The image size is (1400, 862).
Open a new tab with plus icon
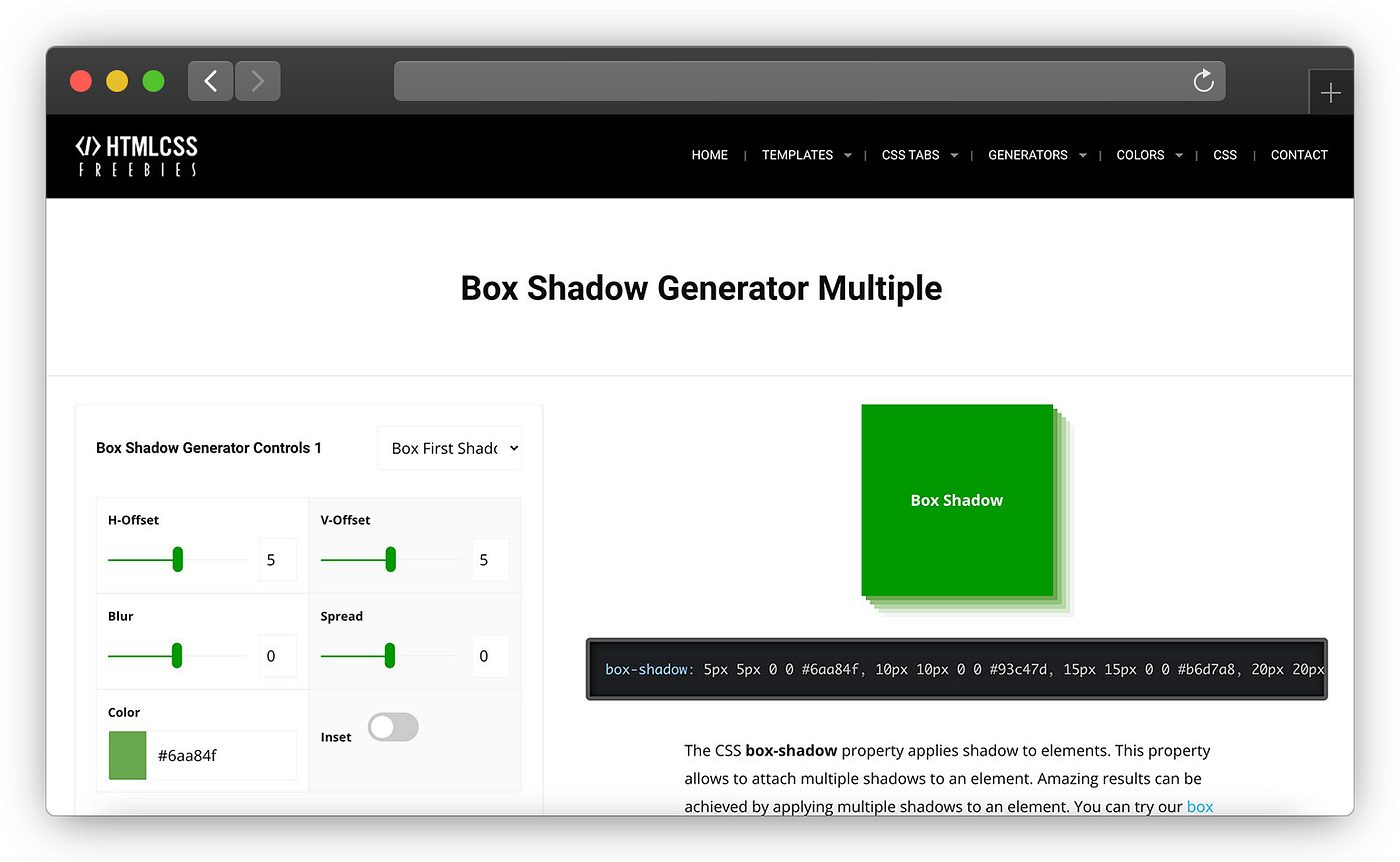pyautogui.click(x=1330, y=94)
